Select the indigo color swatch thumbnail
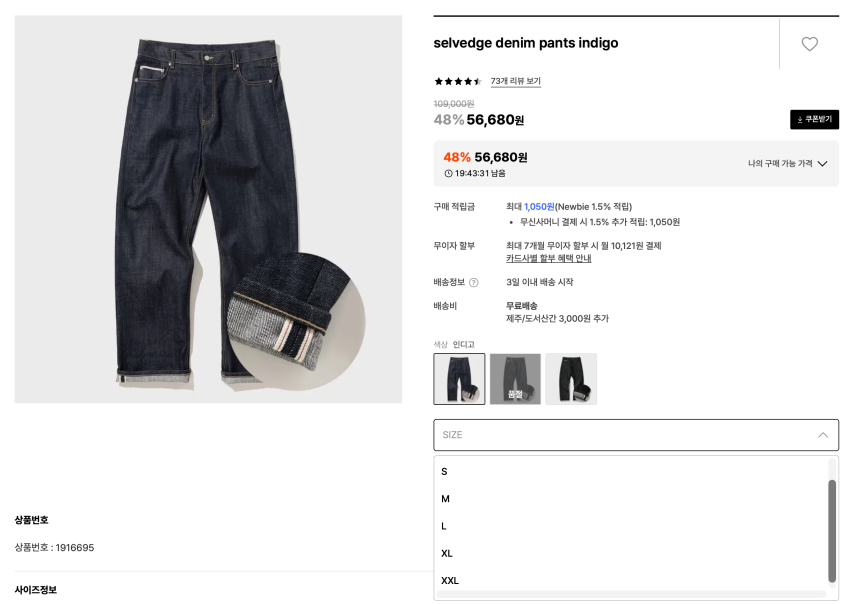Image resolution: width=849 pixels, height=605 pixels. pyautogui.click(x=459, y=379)
